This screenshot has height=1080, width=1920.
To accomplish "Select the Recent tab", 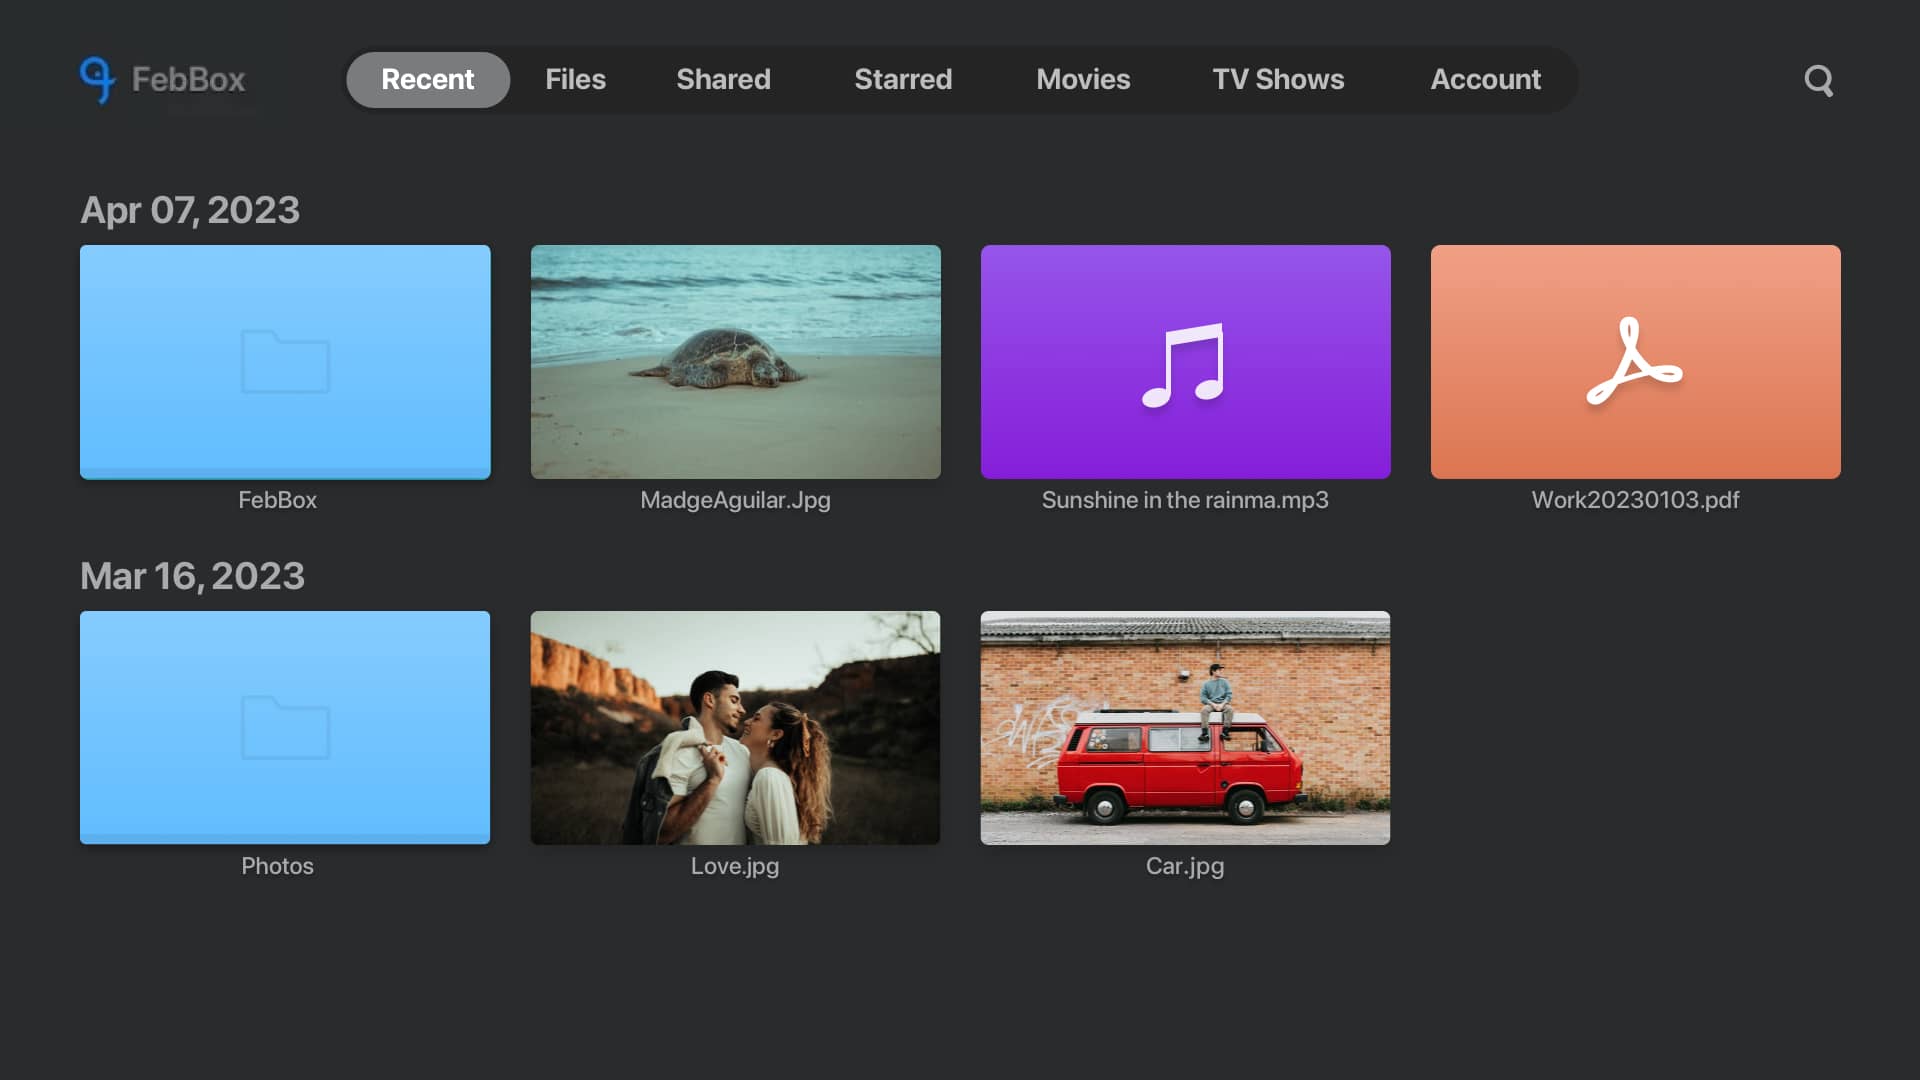I will 427,79.
